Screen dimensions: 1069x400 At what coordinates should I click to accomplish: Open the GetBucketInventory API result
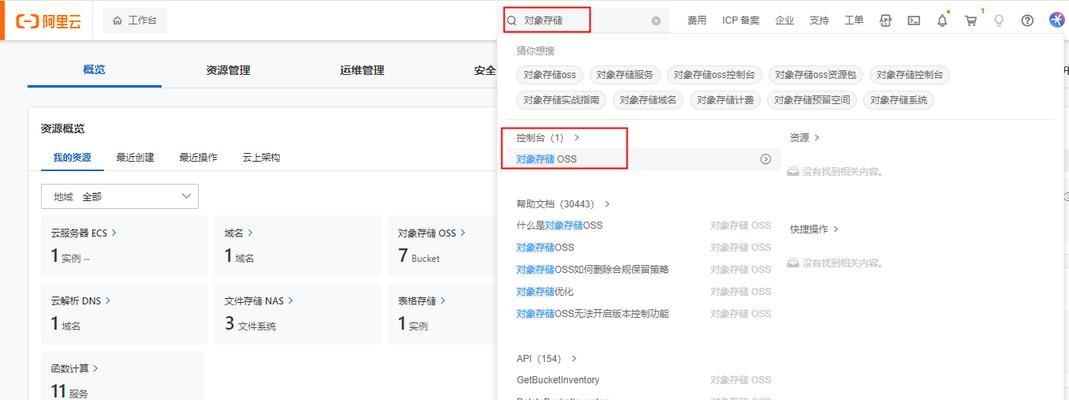click(x=558, y=380)
